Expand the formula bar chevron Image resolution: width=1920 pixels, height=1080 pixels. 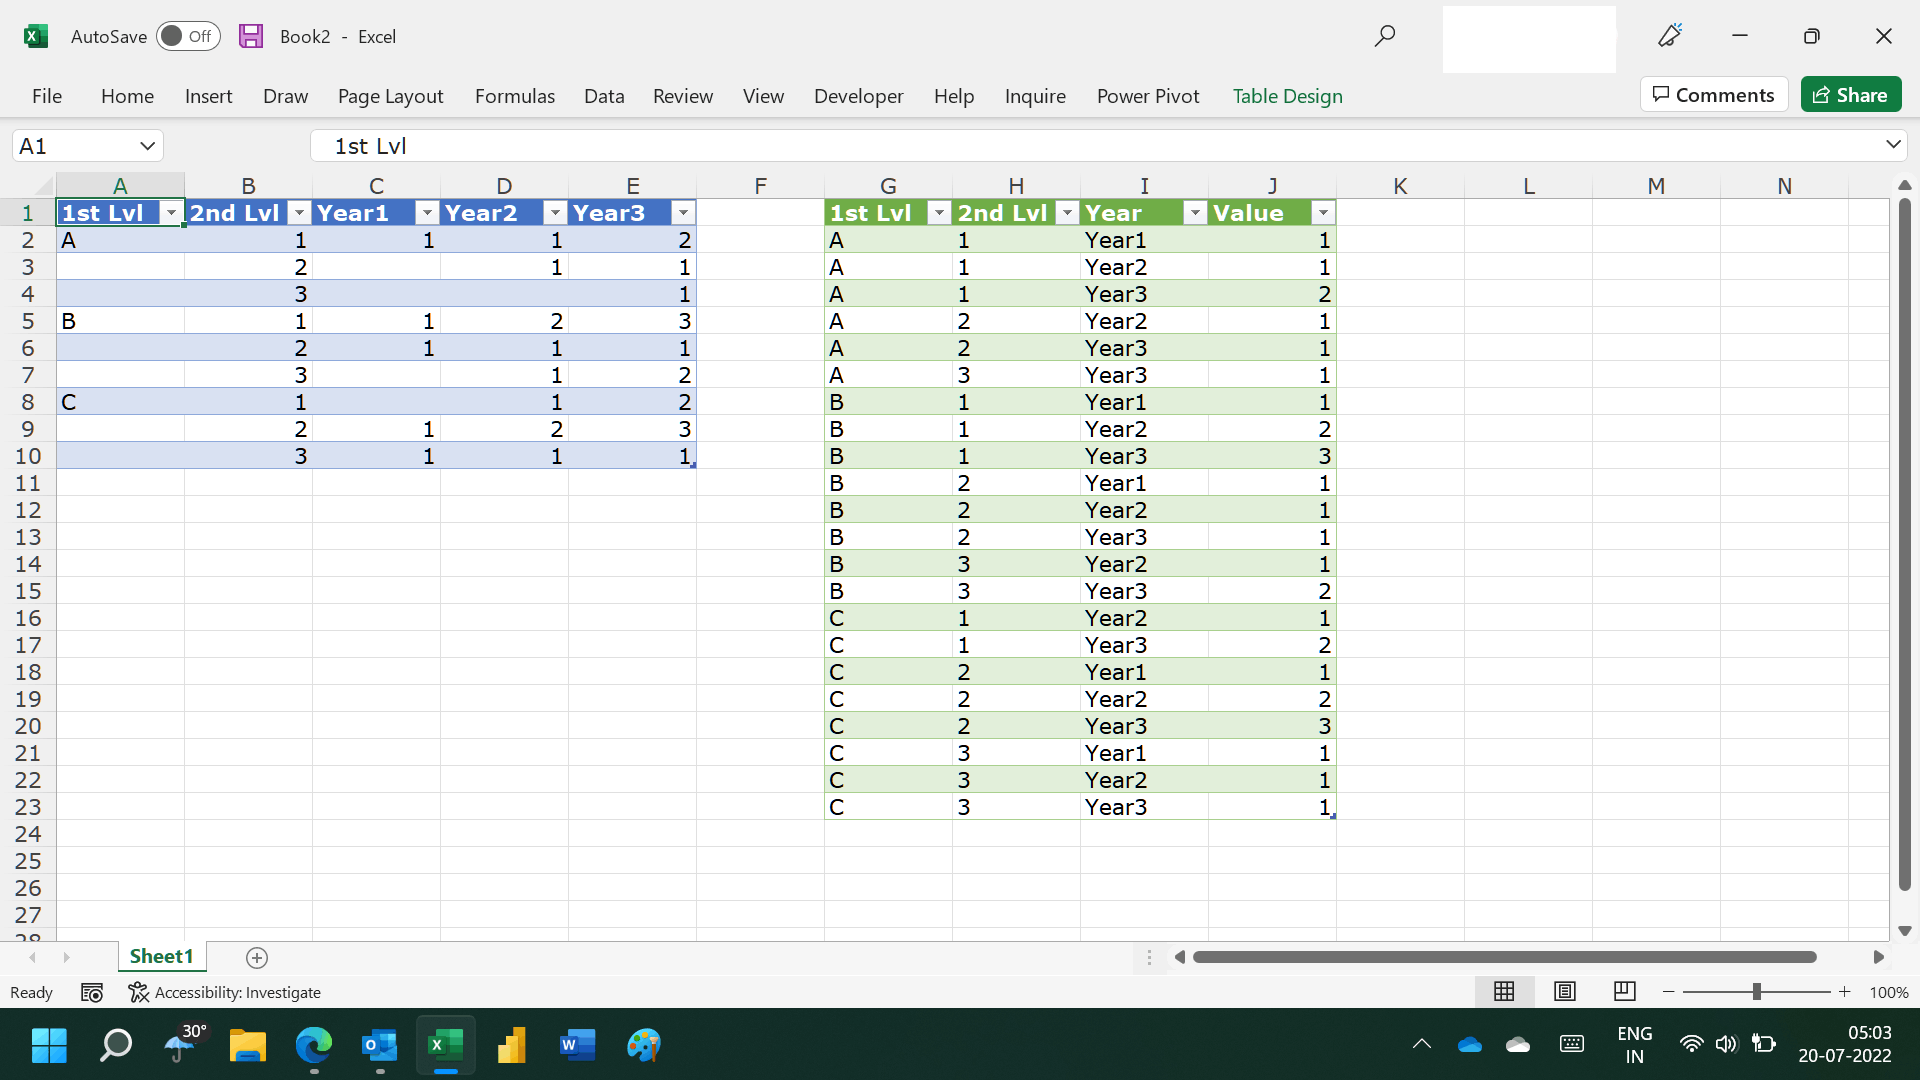(1893, 145)
